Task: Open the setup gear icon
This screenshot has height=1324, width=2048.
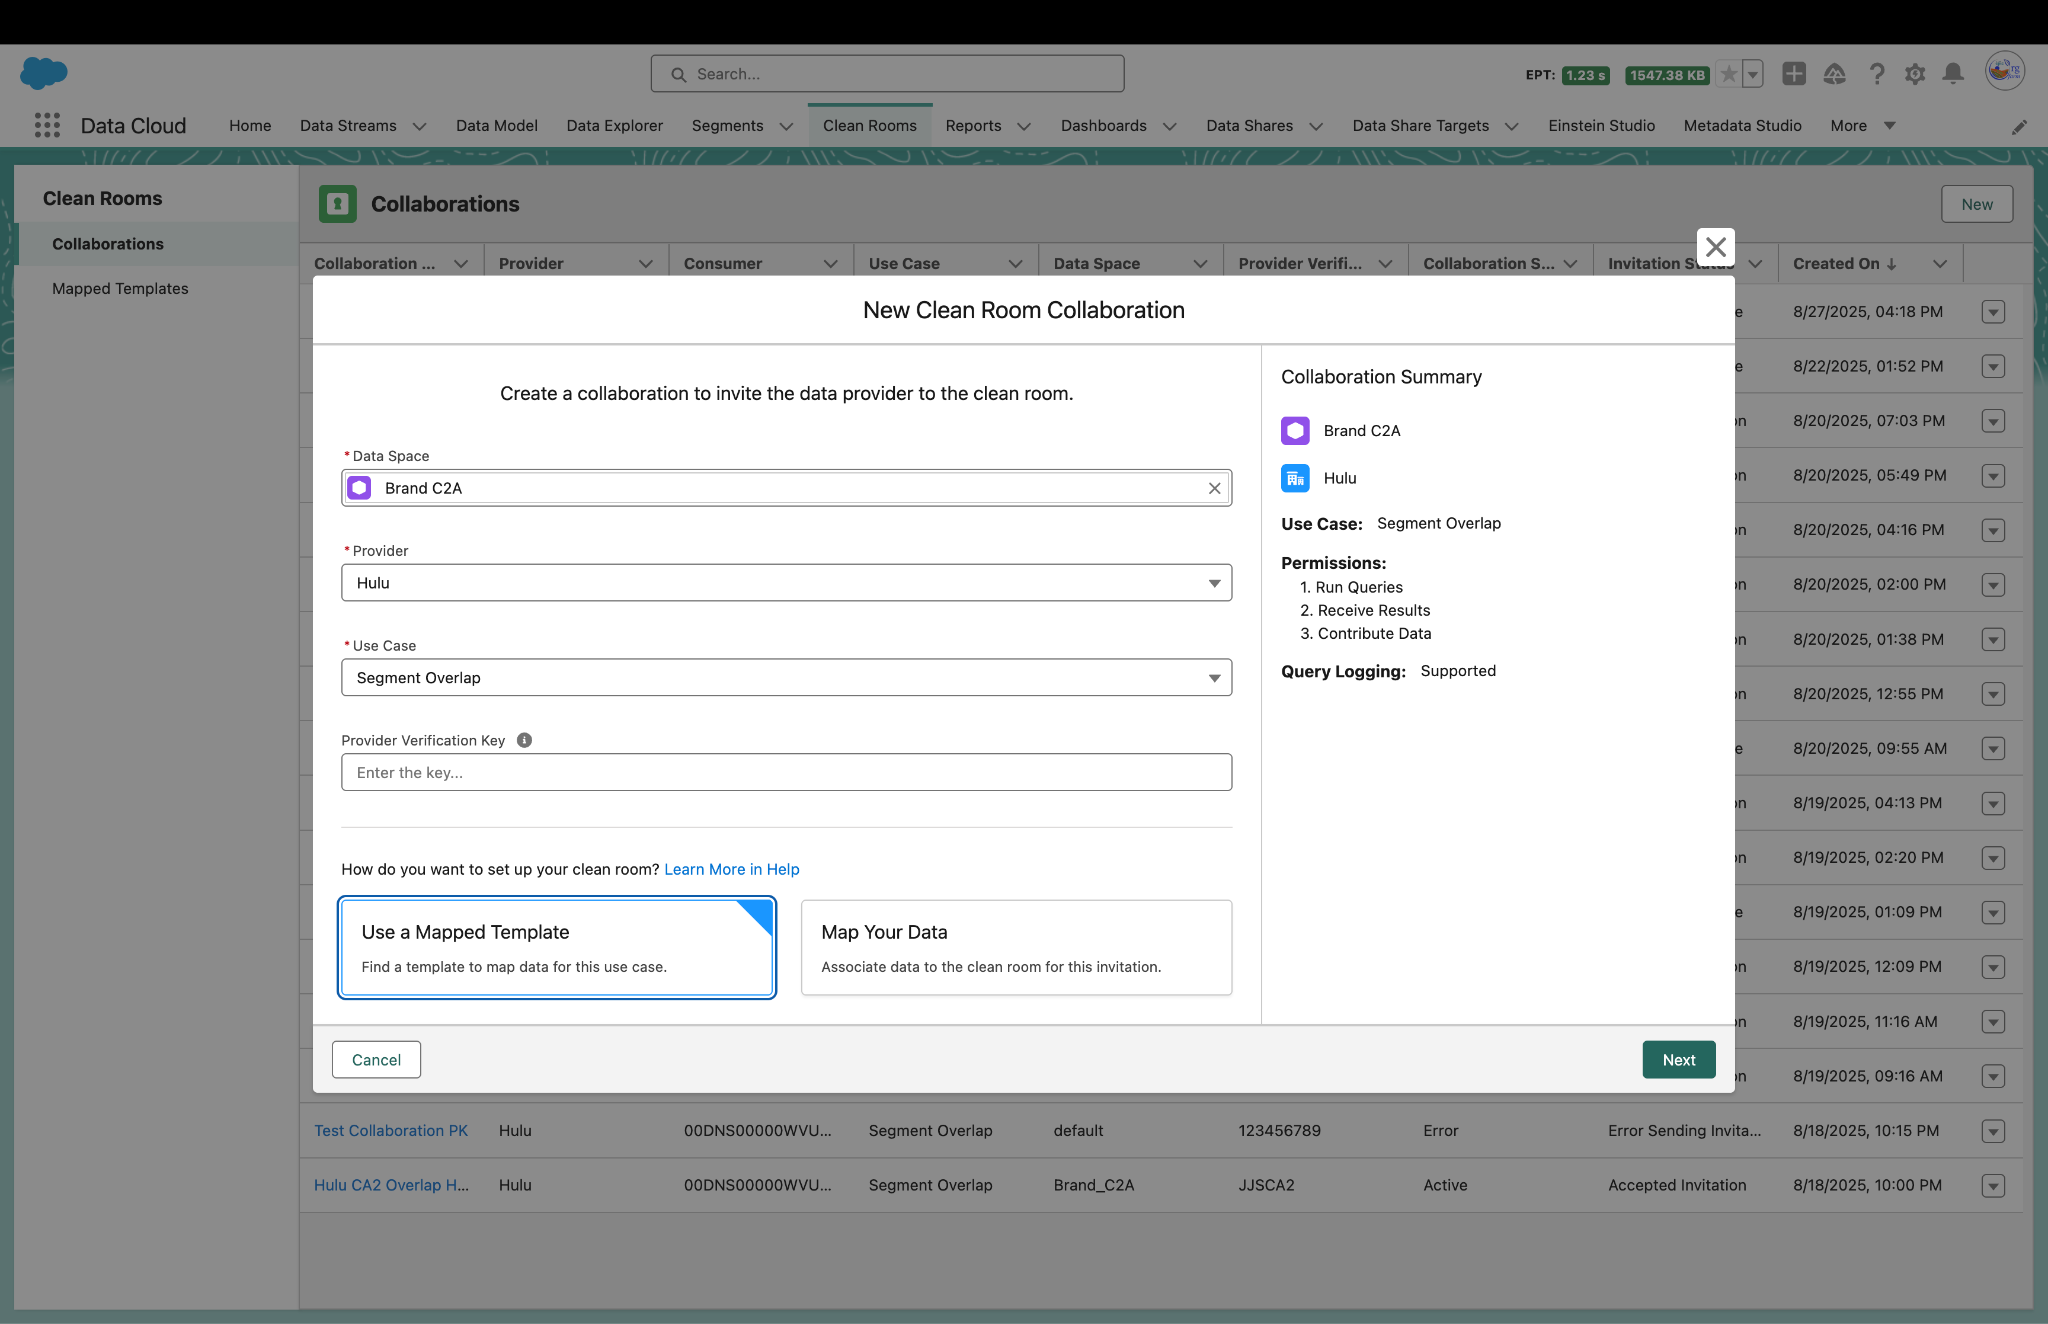Action: click(1915, 74)
